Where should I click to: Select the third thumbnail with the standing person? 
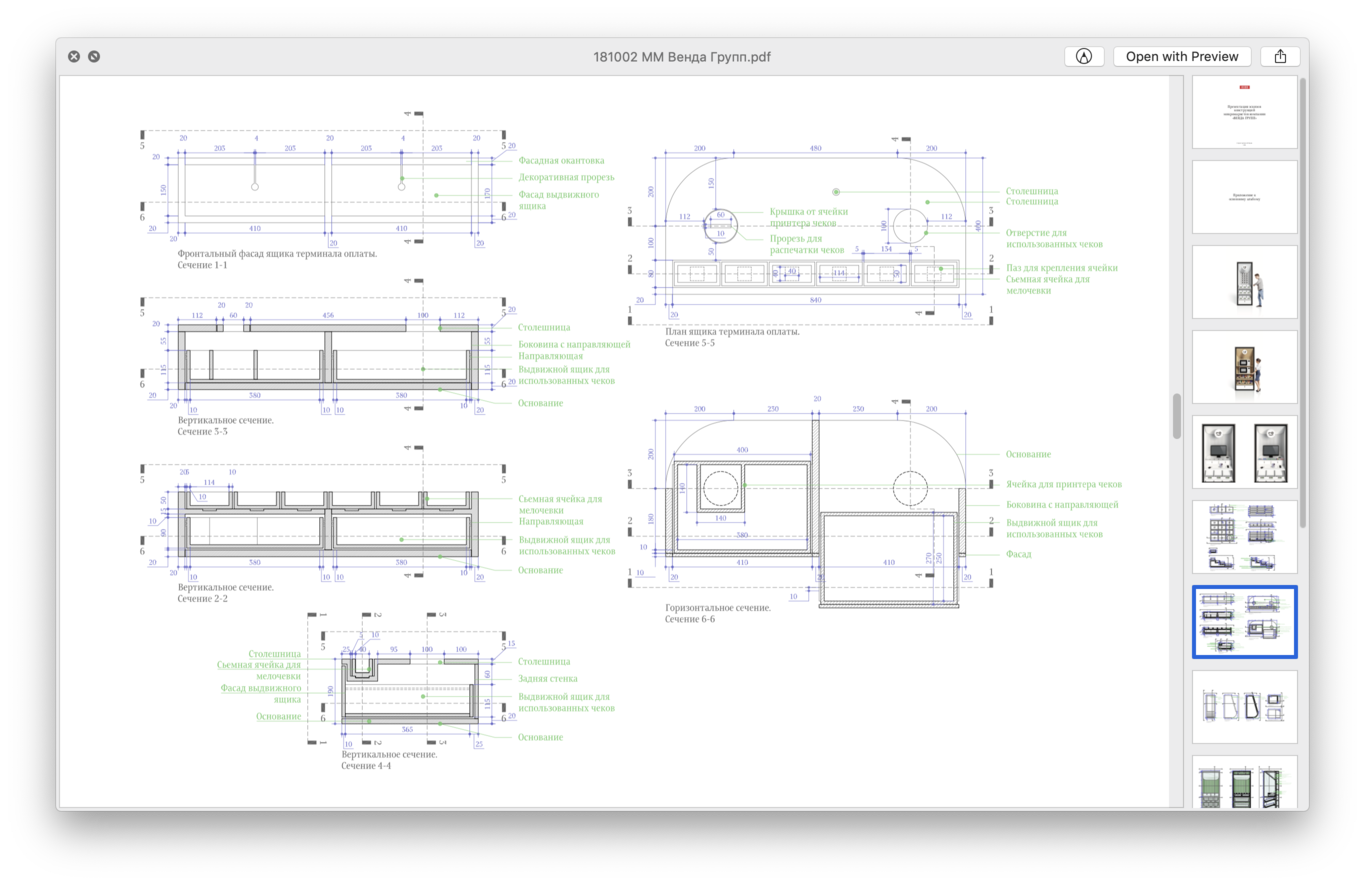coord(1244,282)
